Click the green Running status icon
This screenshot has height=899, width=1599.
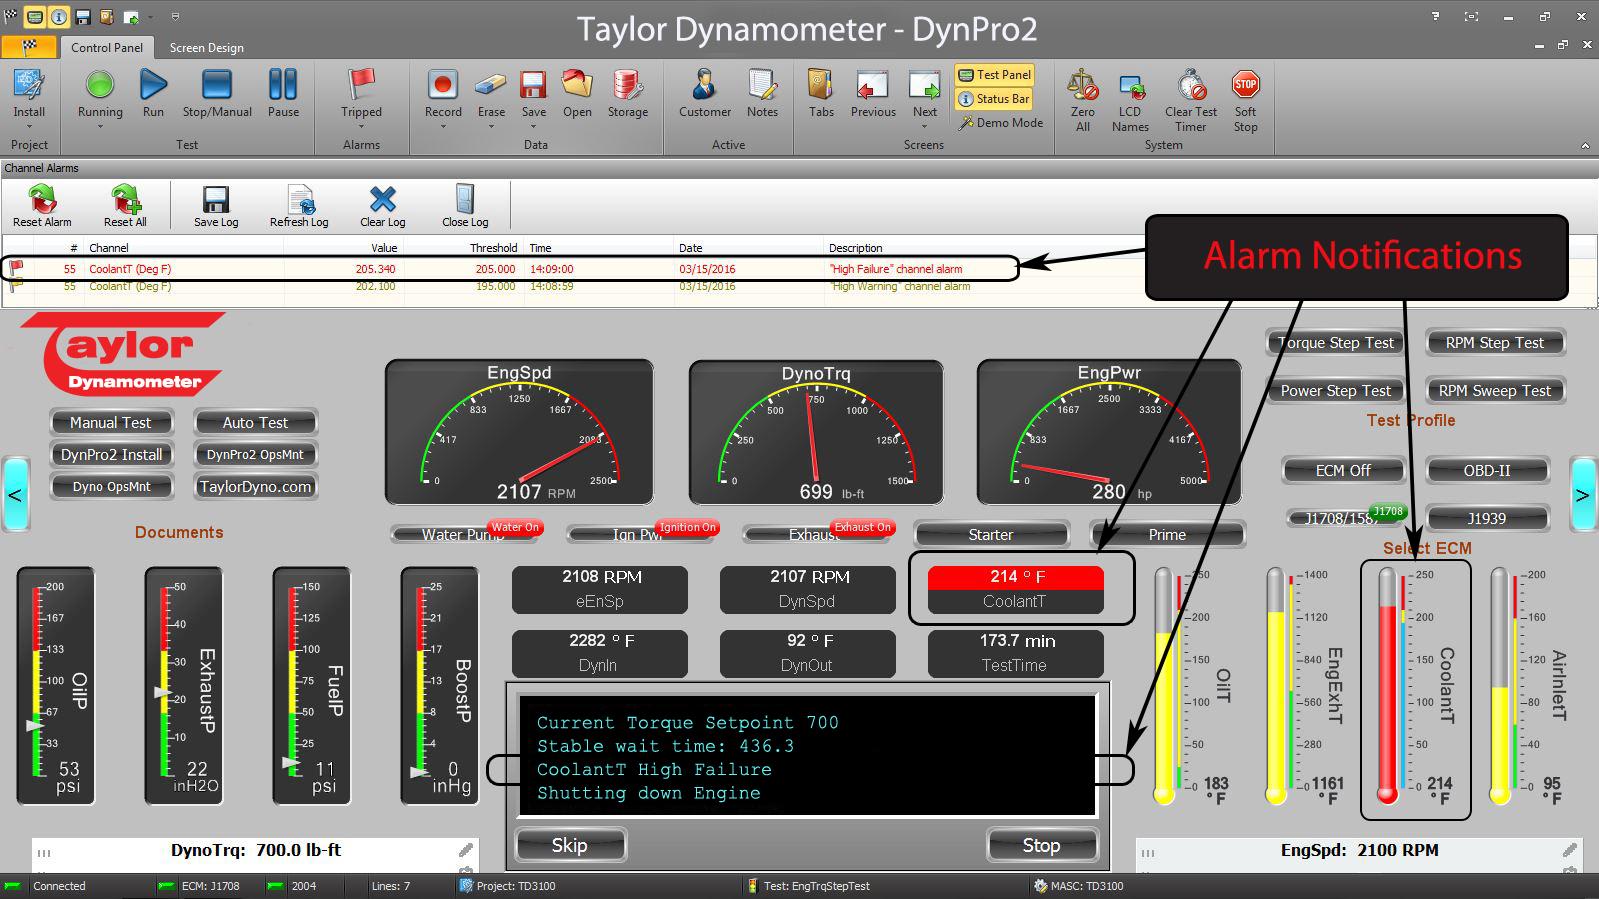100,85
